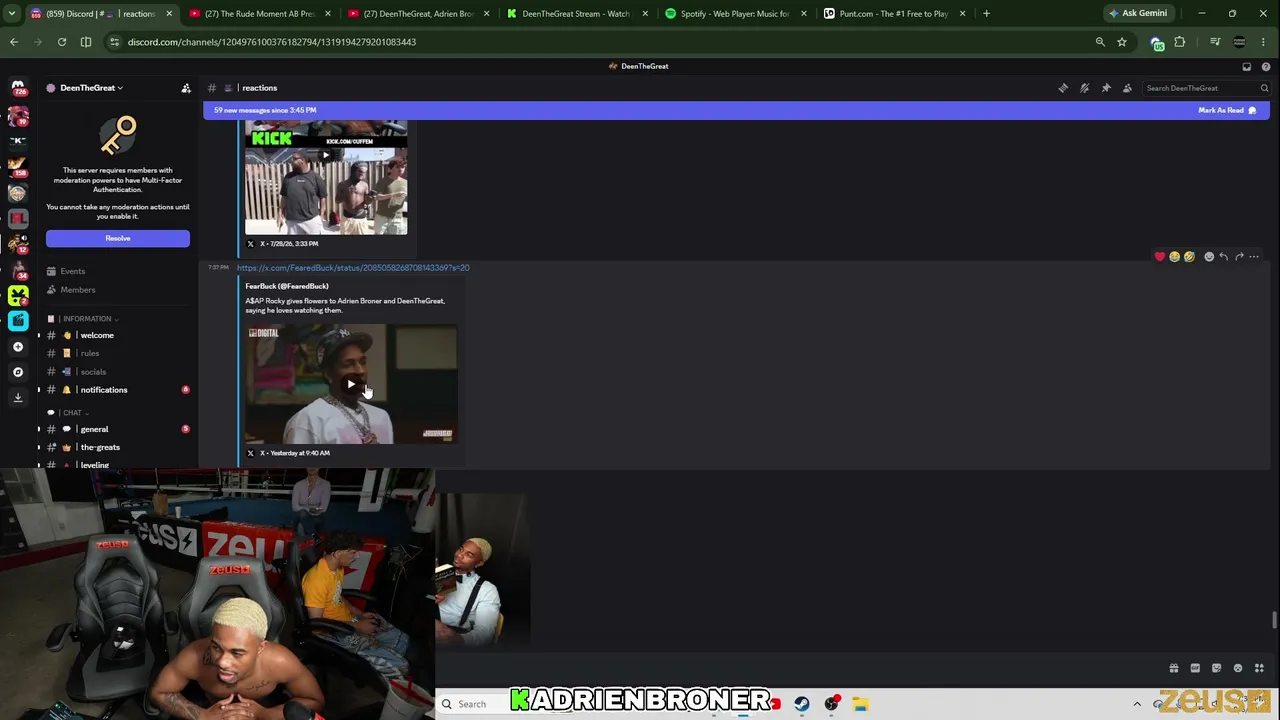The height and width of the screenshot is (720, 1280).
Task: Reload the Discord page
Action: 62,42
